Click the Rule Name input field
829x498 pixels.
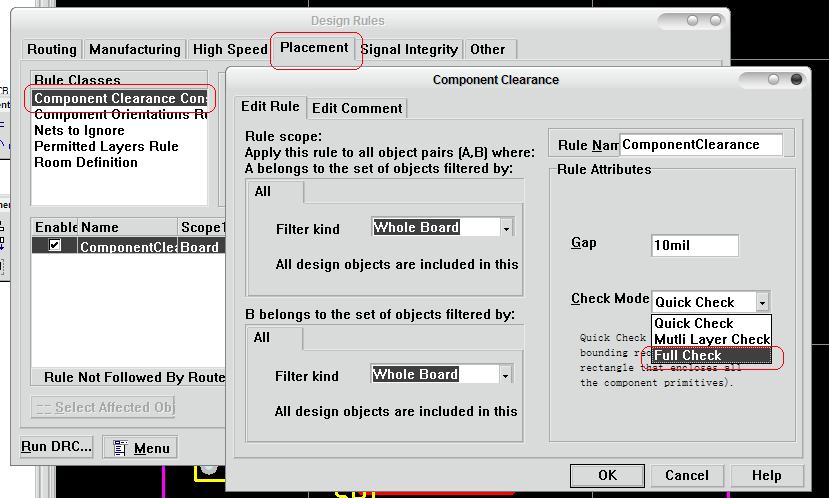(701, 144)
